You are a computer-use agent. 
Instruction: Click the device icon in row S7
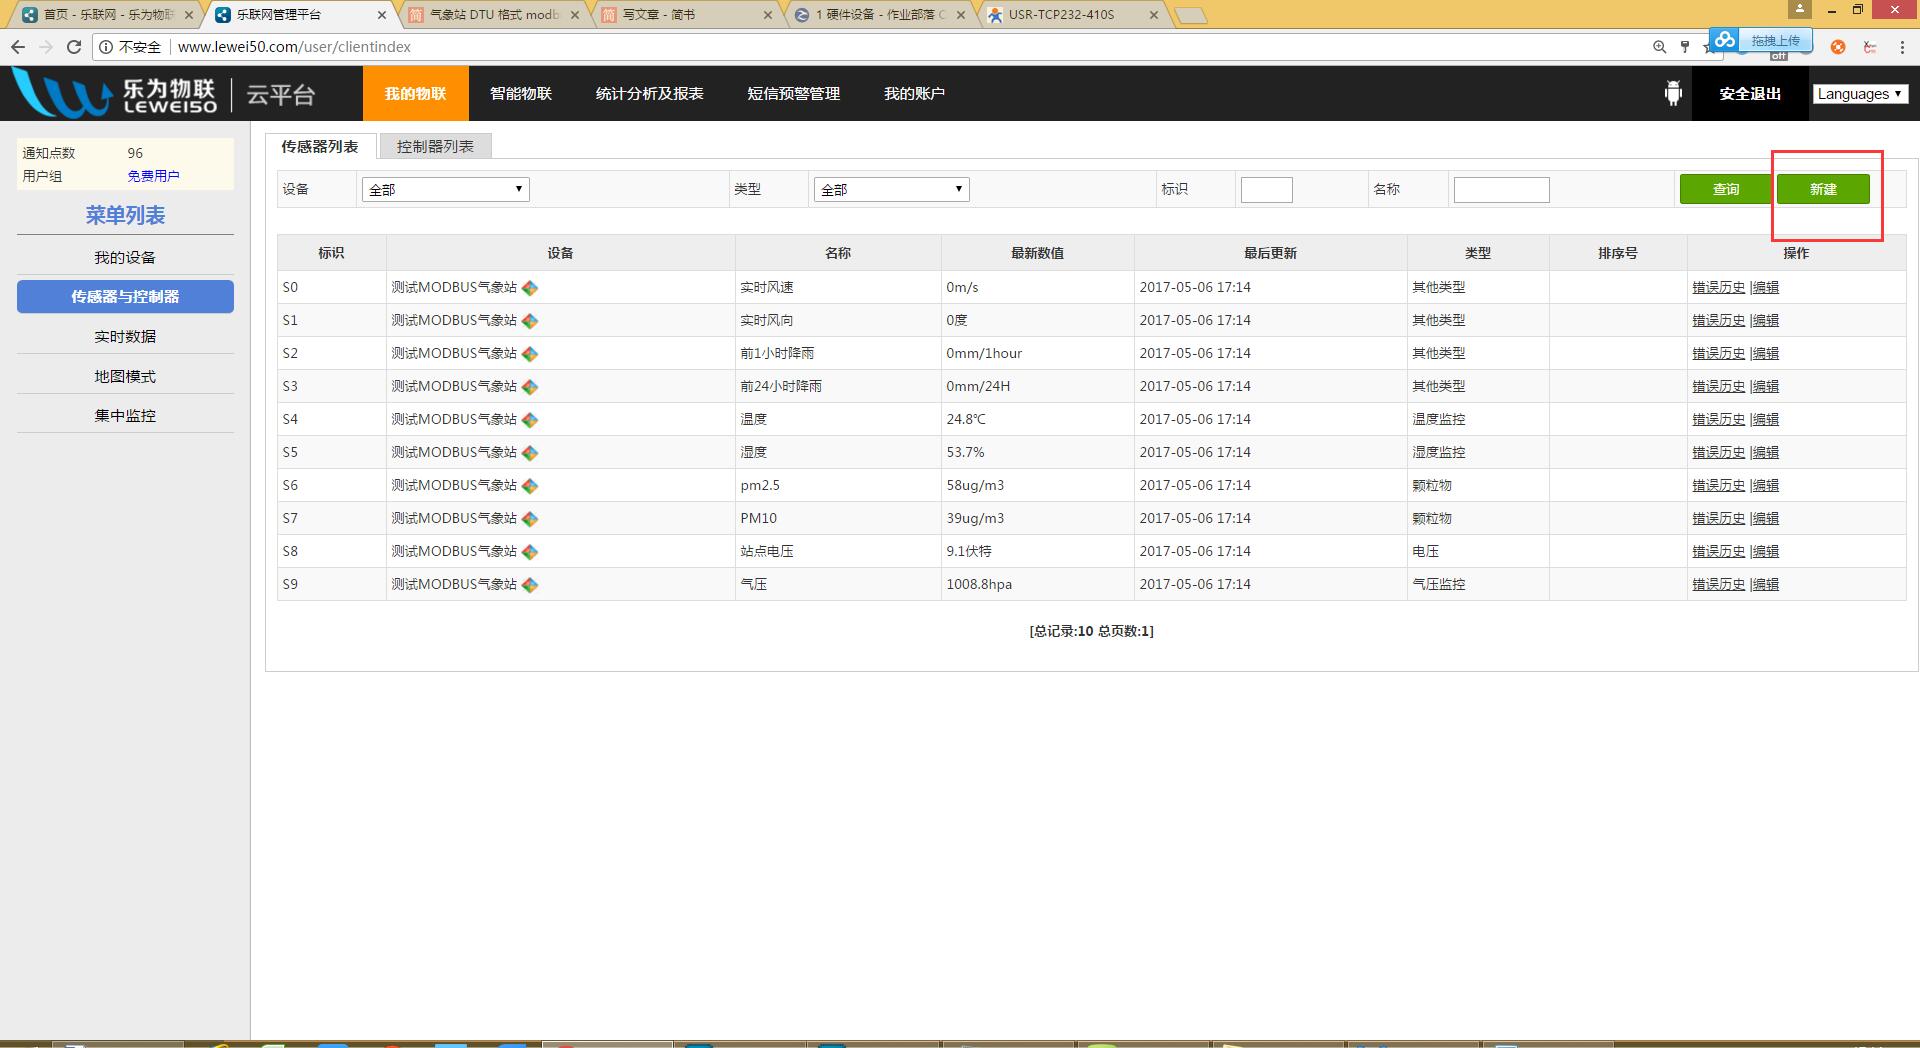click(530, 519)
